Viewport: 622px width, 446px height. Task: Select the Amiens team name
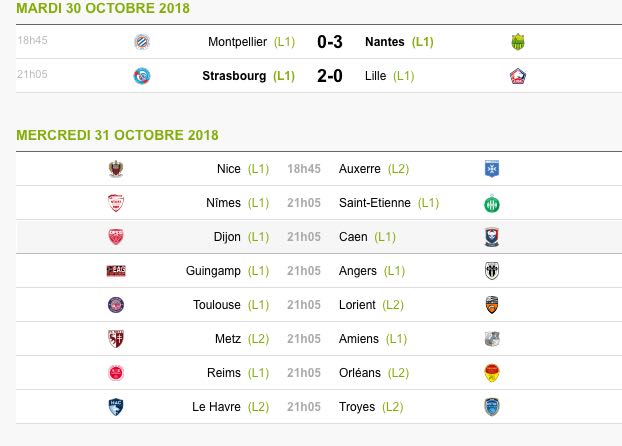pyautogui.click(x=359, y=339)
